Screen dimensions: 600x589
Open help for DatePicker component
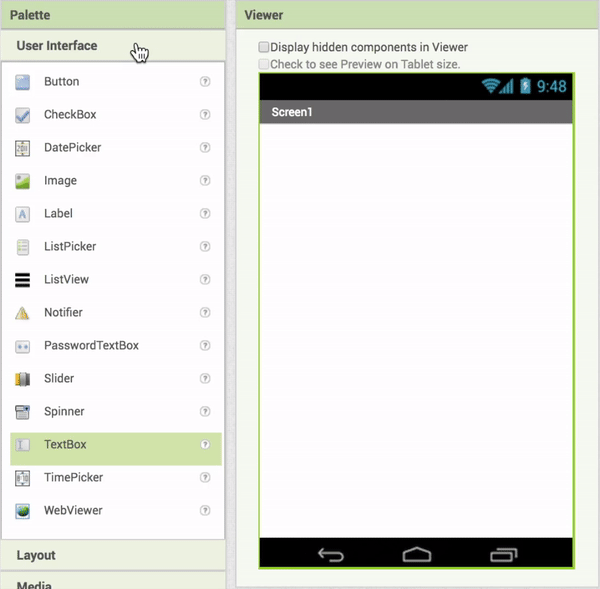pos(205,147)
